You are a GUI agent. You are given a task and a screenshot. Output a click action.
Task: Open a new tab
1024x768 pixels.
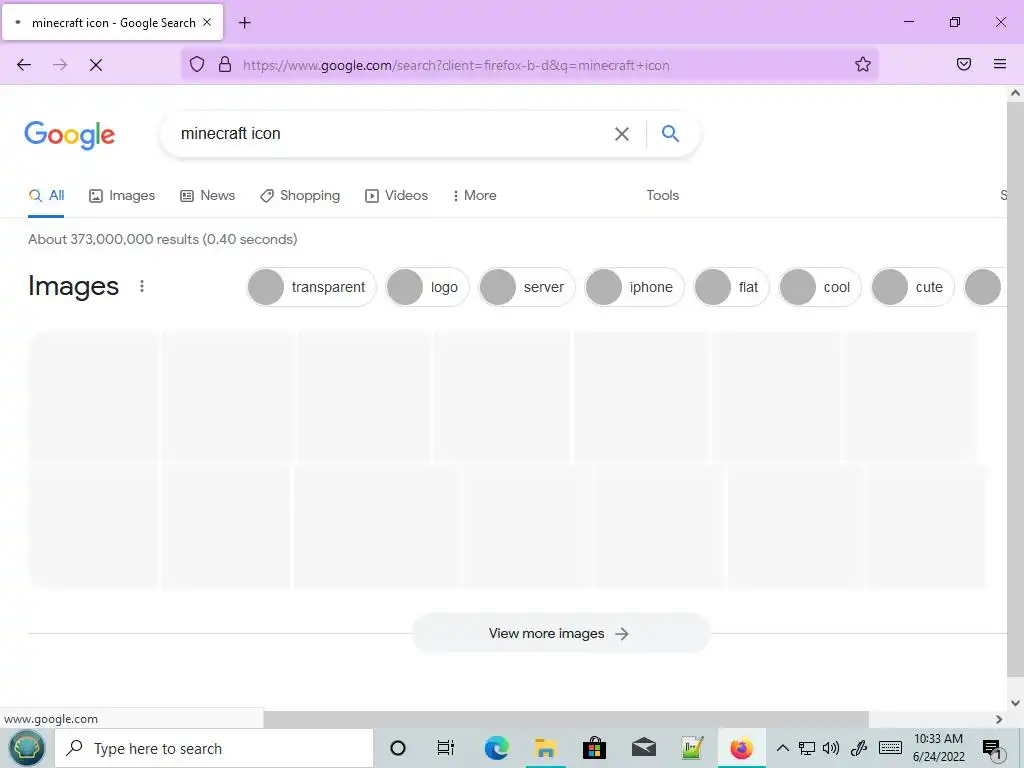pyautogui.click(x=244, y=23)
